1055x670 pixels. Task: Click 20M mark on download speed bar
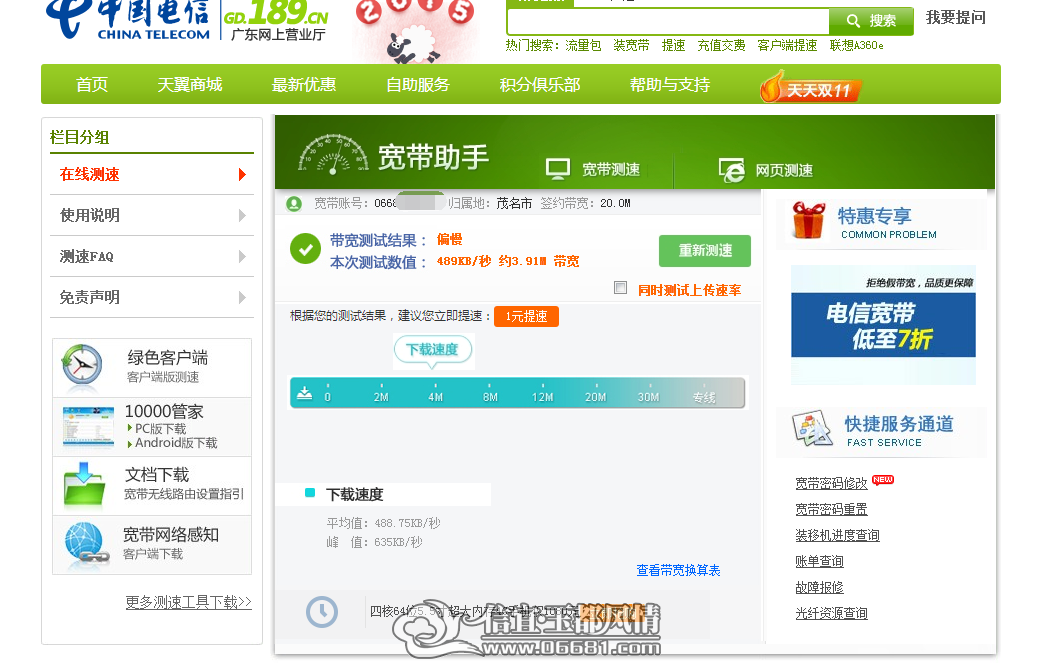click(x=595, y=397)
